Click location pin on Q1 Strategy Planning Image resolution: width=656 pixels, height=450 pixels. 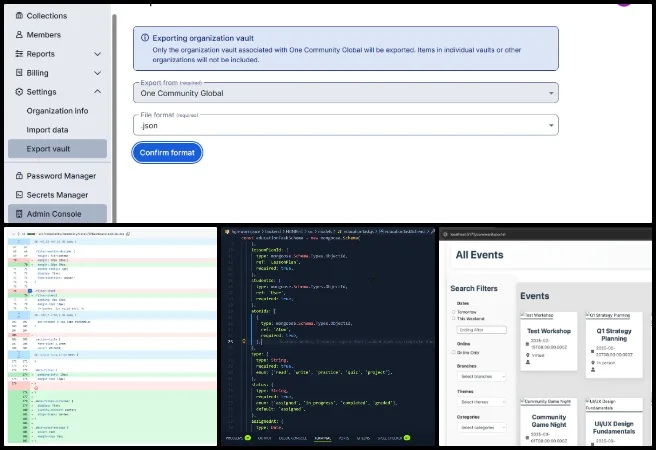coord(593,363)
